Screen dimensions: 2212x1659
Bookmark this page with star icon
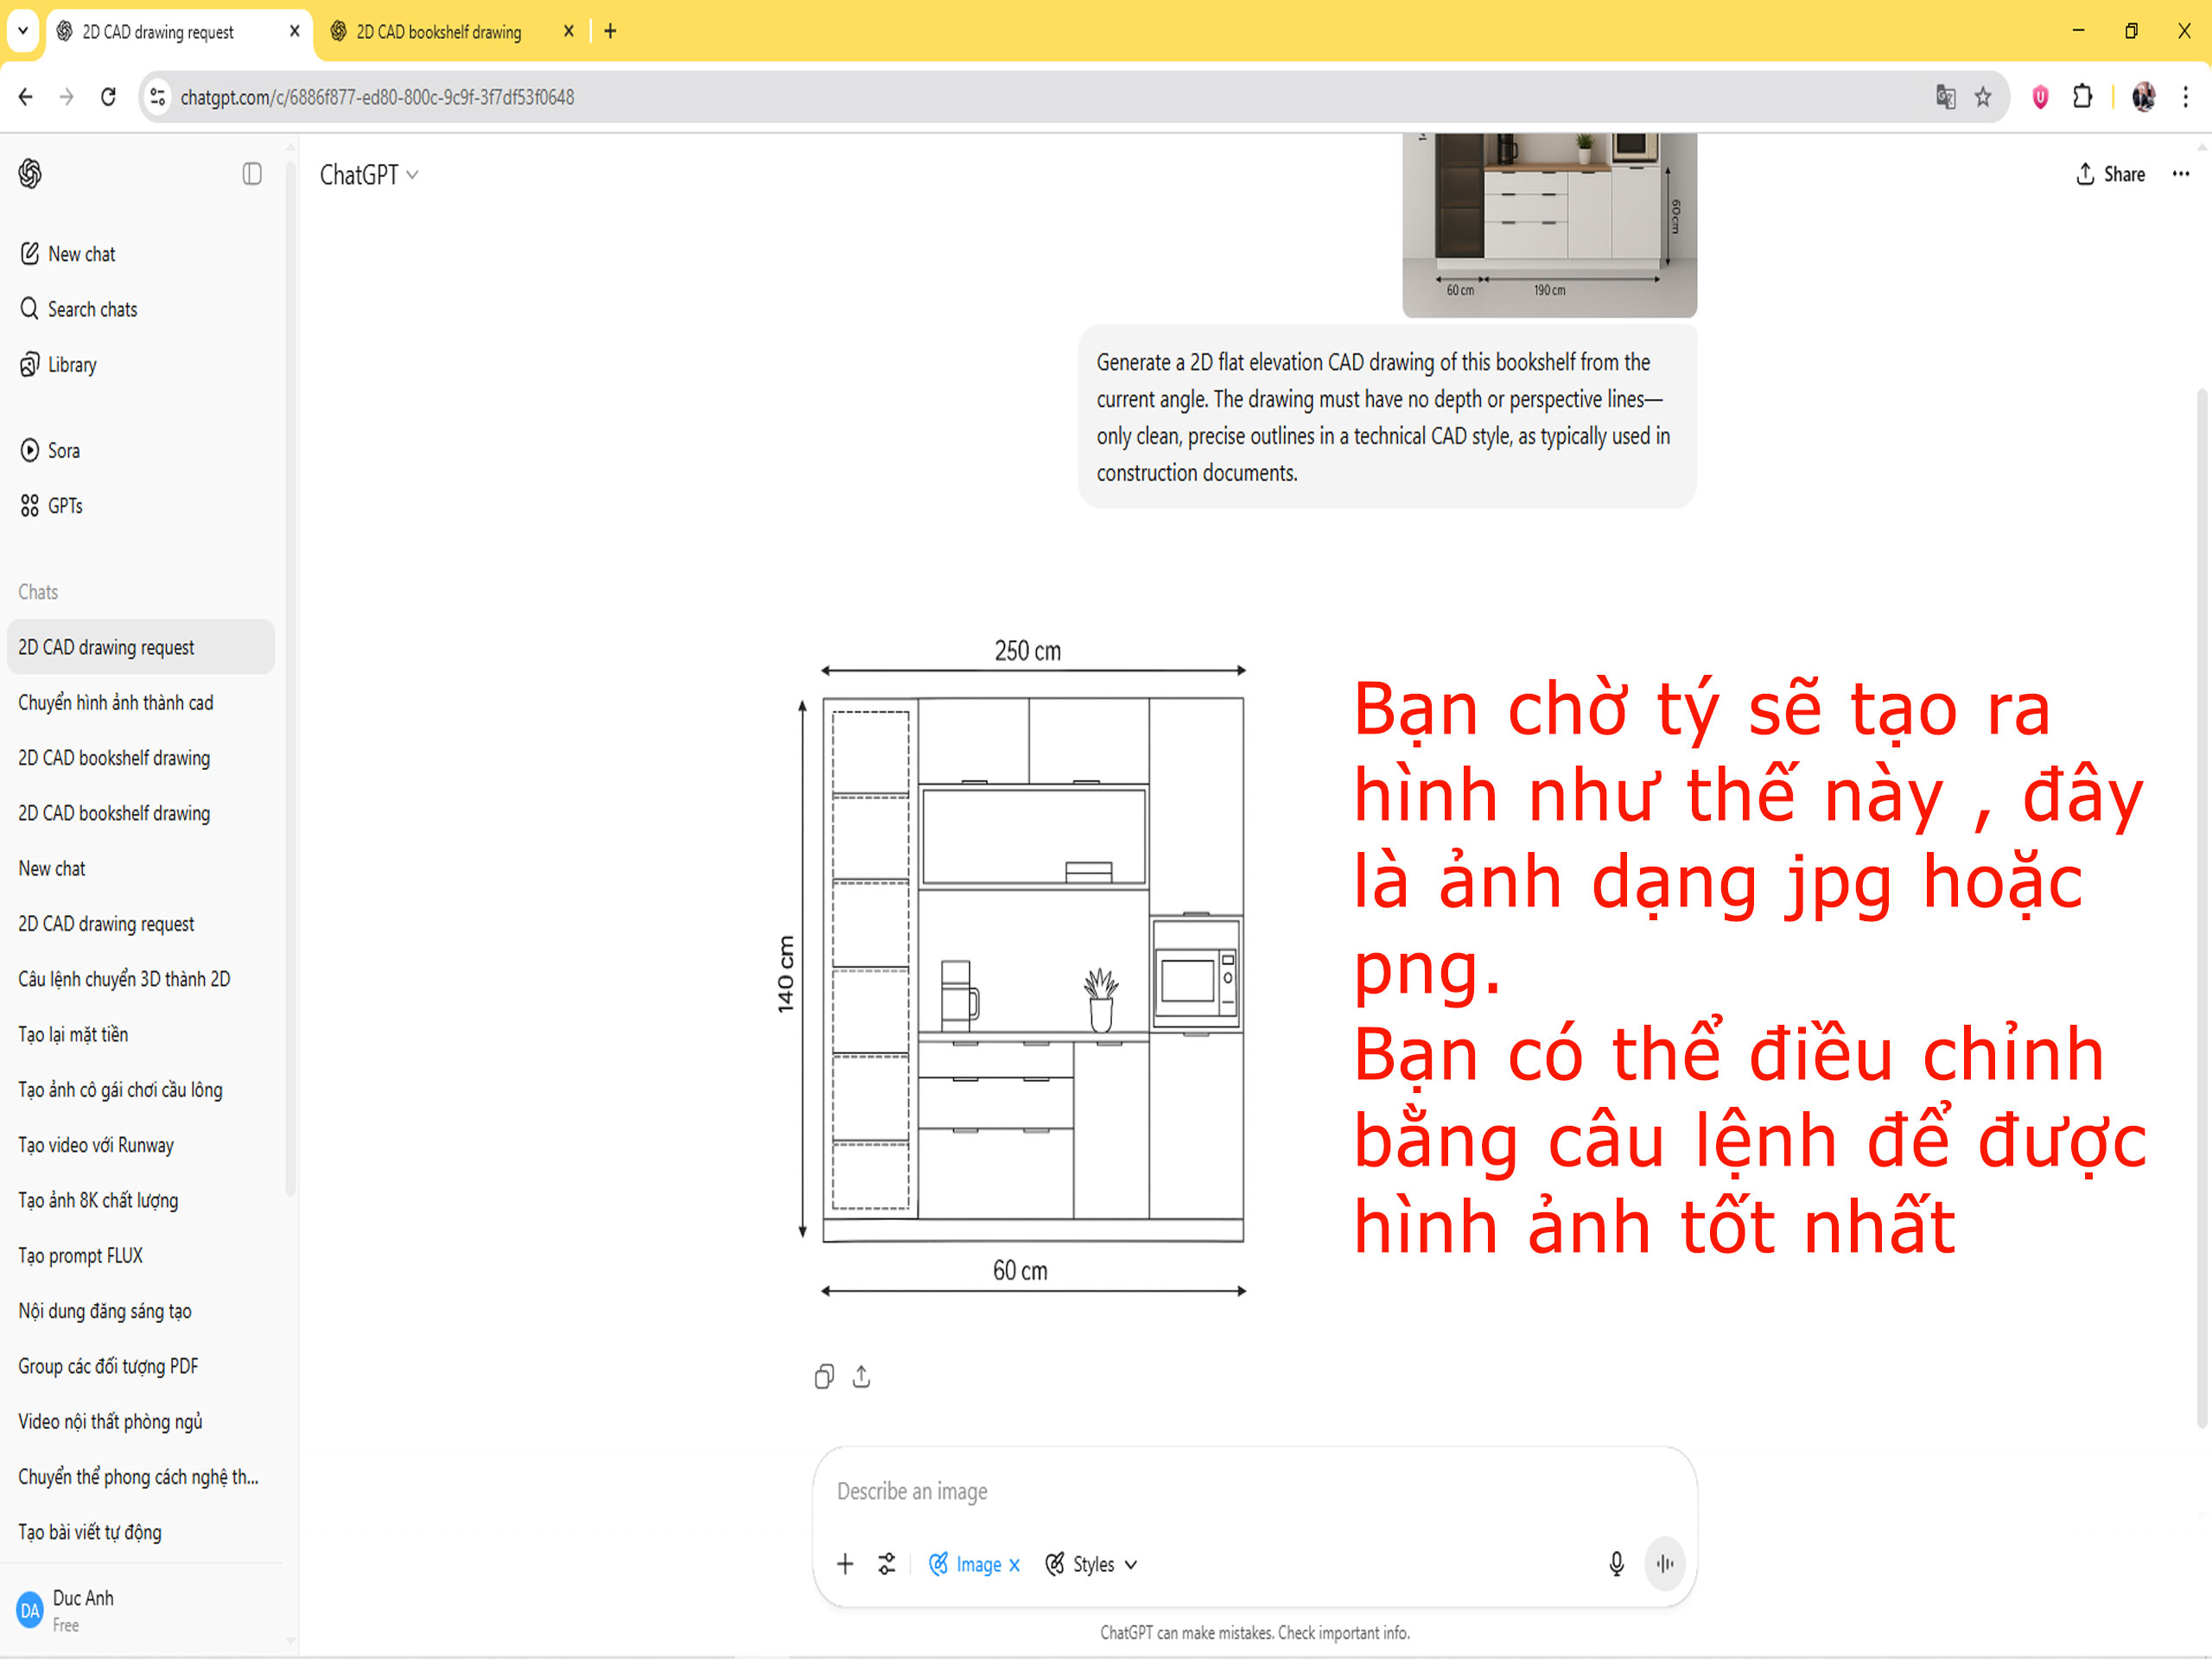point(1983,97)
